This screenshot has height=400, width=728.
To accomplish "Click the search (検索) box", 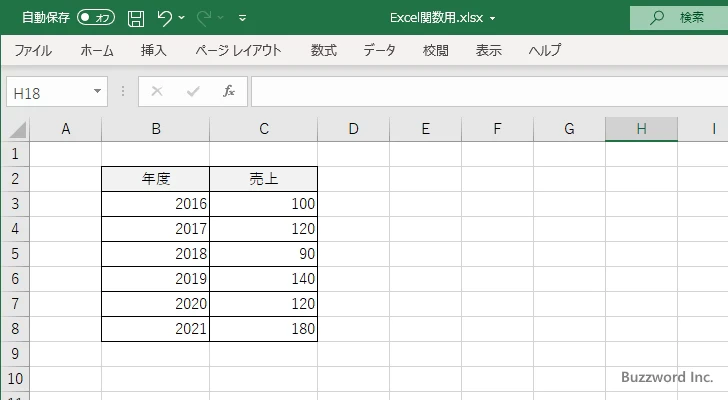I will point(679,18).
